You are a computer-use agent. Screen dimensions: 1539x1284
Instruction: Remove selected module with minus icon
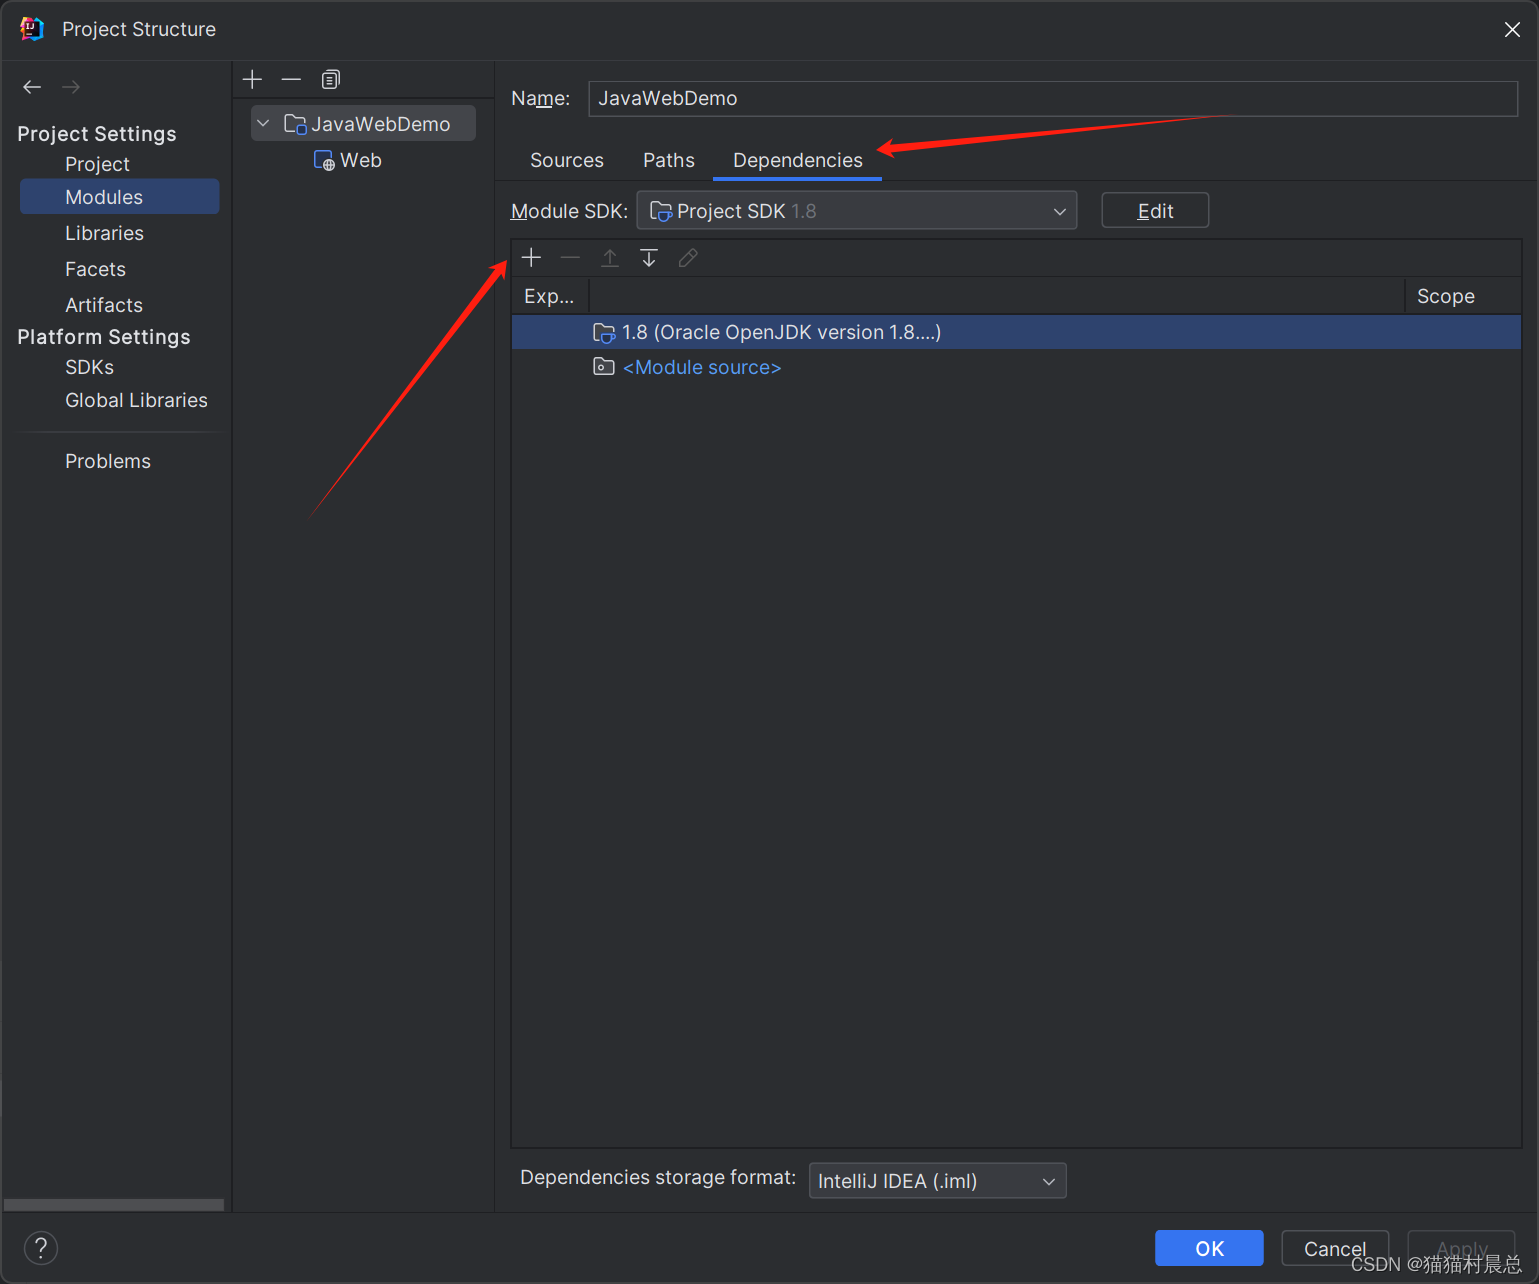pos(291,79)
